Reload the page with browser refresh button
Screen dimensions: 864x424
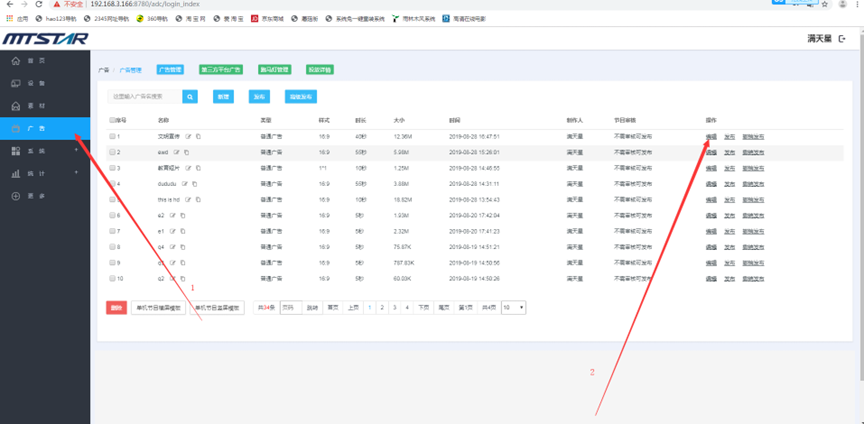[x=38, y=5]
